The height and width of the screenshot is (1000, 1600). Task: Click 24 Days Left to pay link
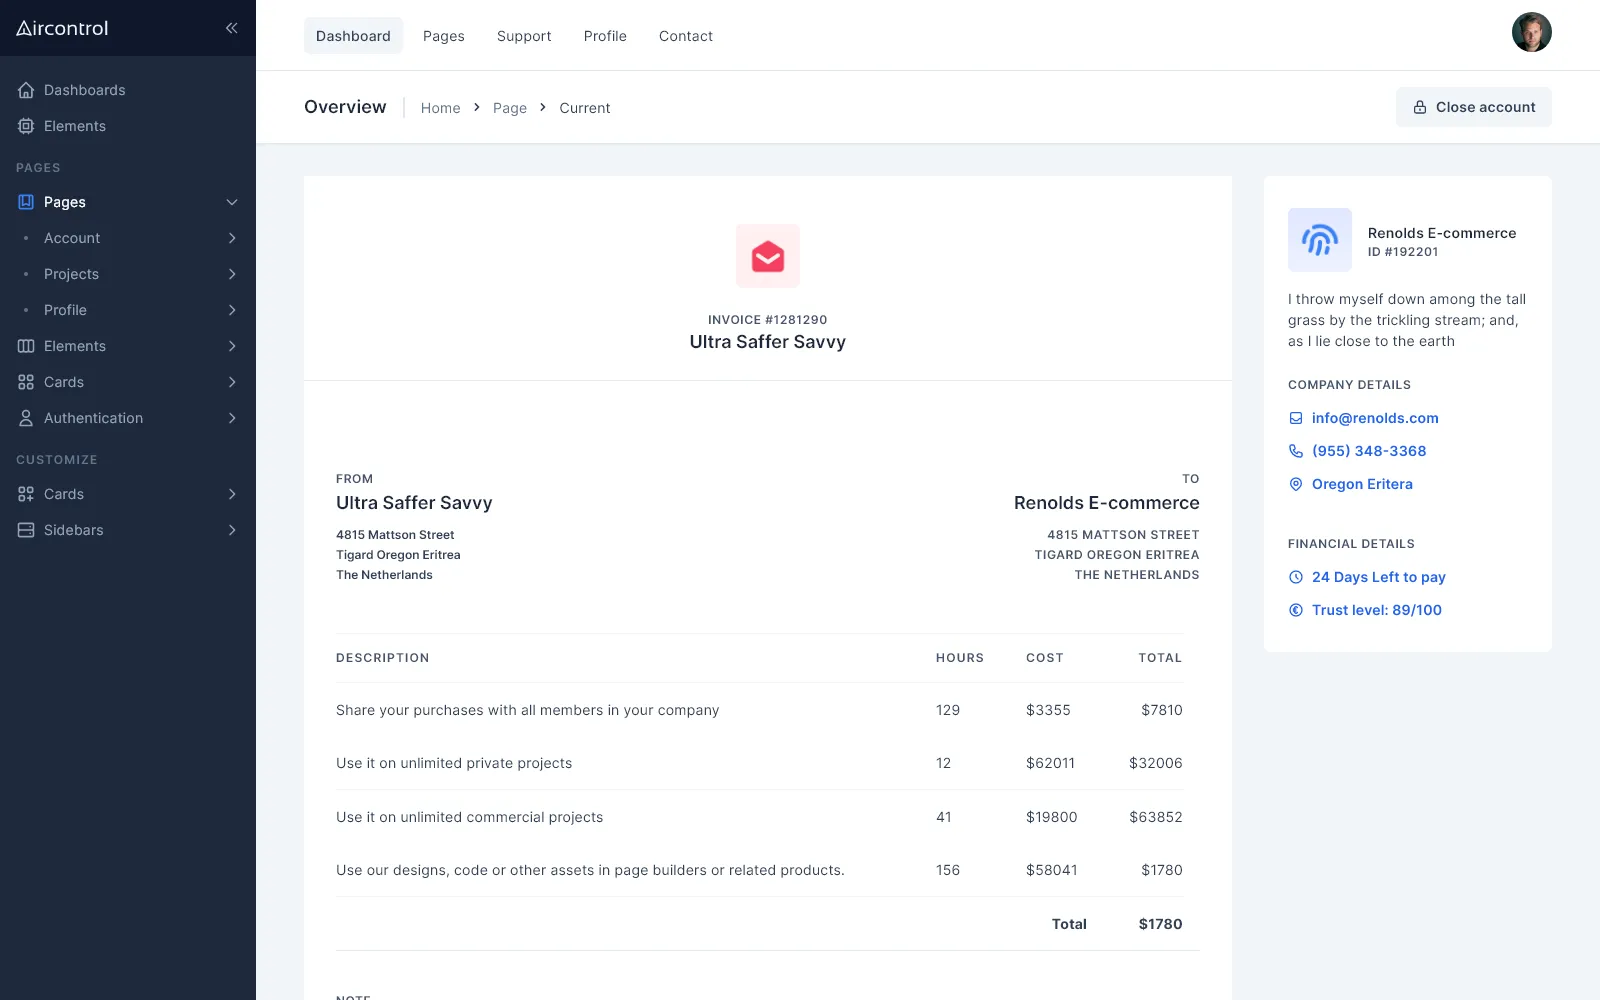1379,577
